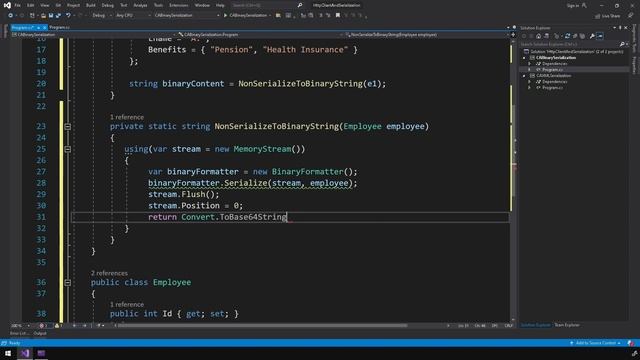Click the account icon beside Sign in

click(584, 5)
